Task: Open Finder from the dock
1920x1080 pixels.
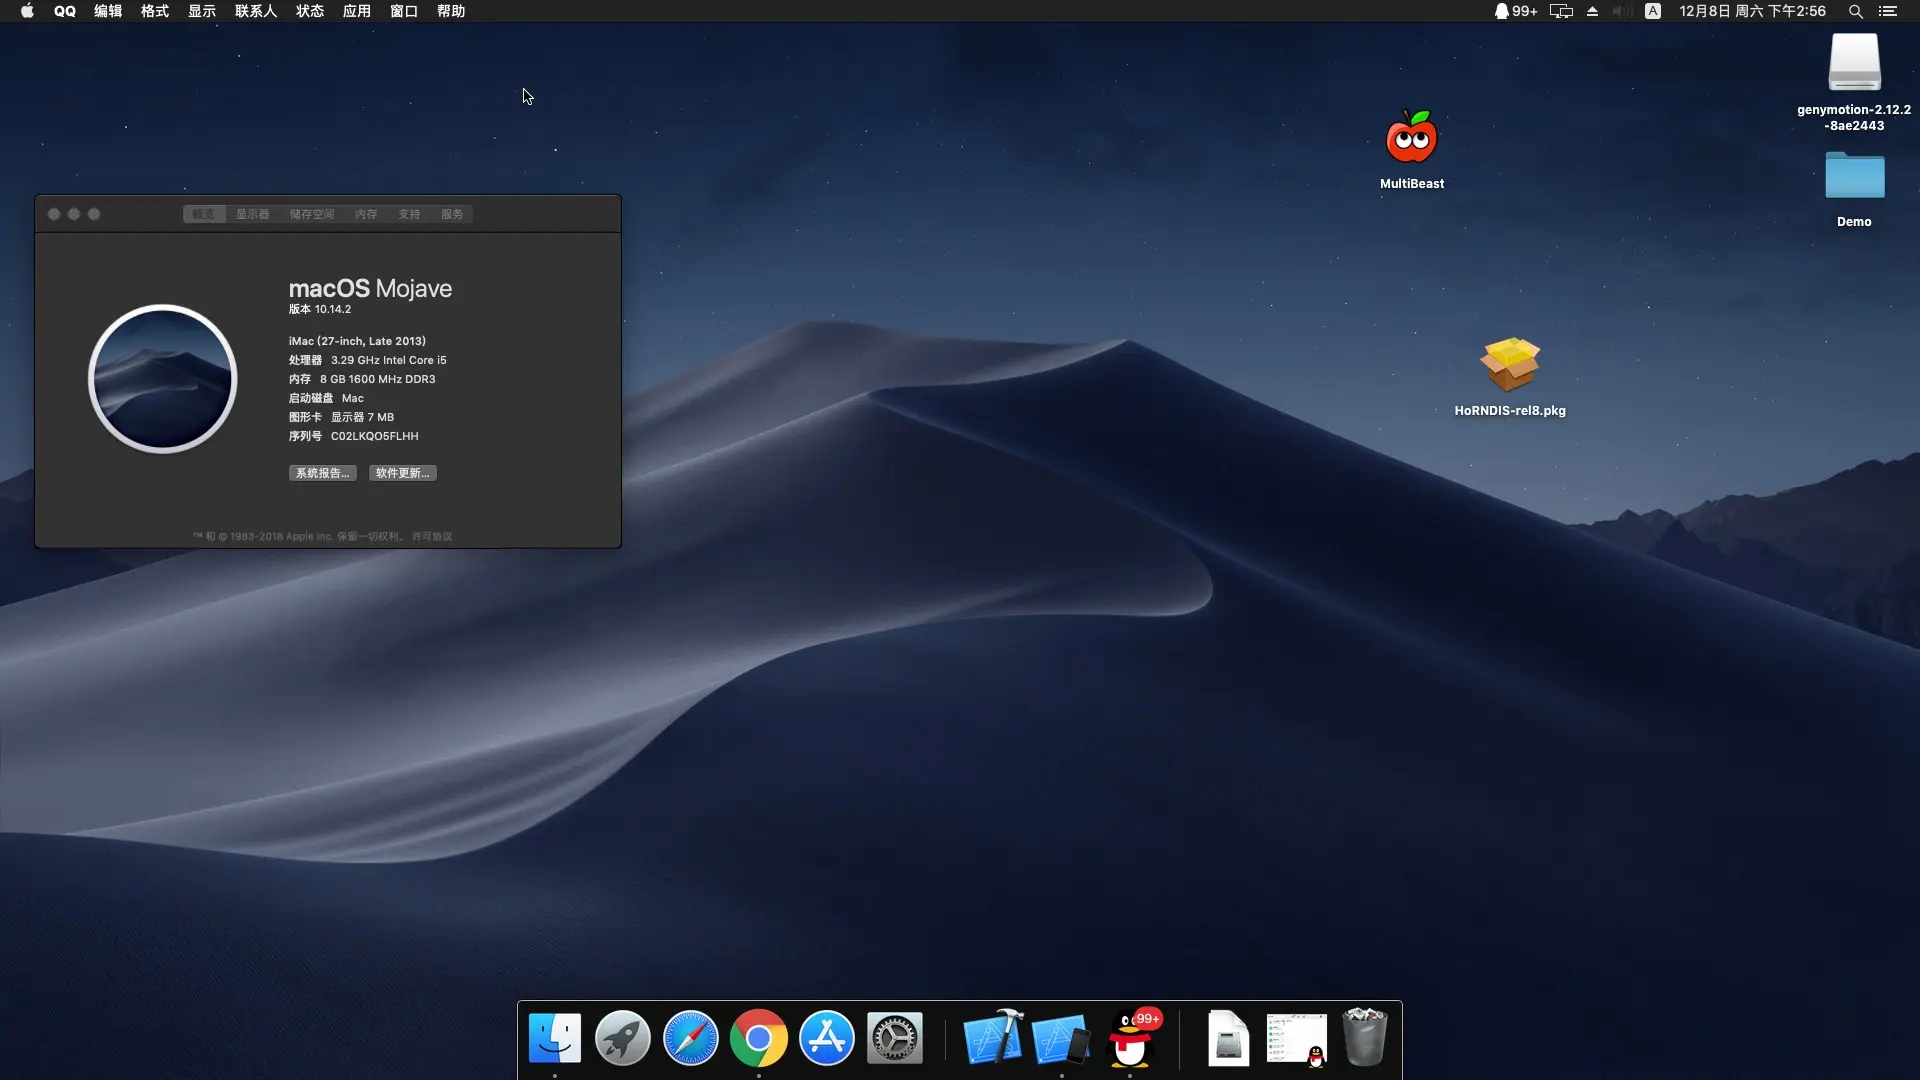Action: 554,1038
